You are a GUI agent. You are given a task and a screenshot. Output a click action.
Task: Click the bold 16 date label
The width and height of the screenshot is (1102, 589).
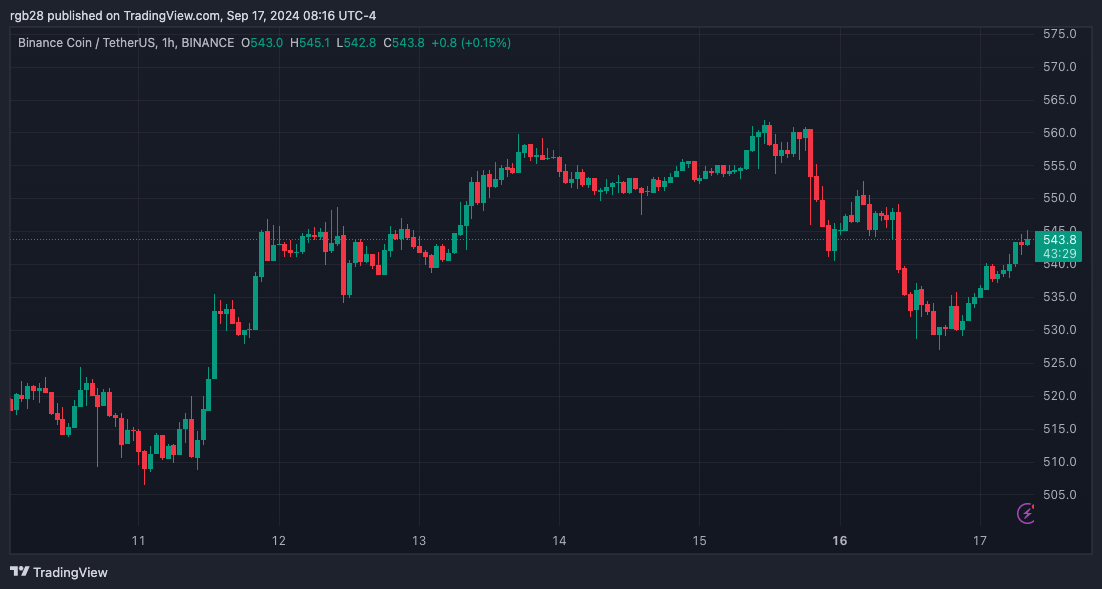tap(839, 540)
